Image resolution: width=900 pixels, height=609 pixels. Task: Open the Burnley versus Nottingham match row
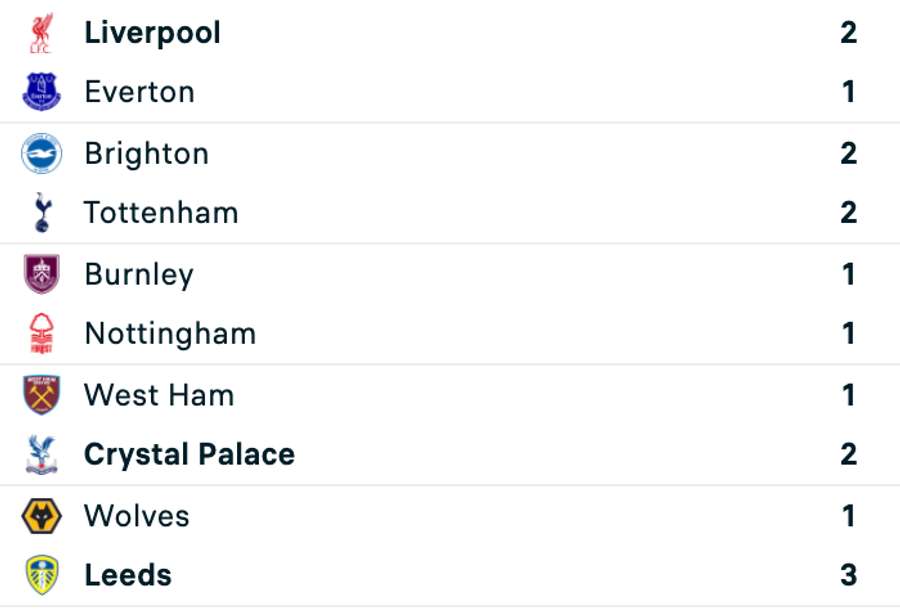pyautogui.click(x=450, y=303)
